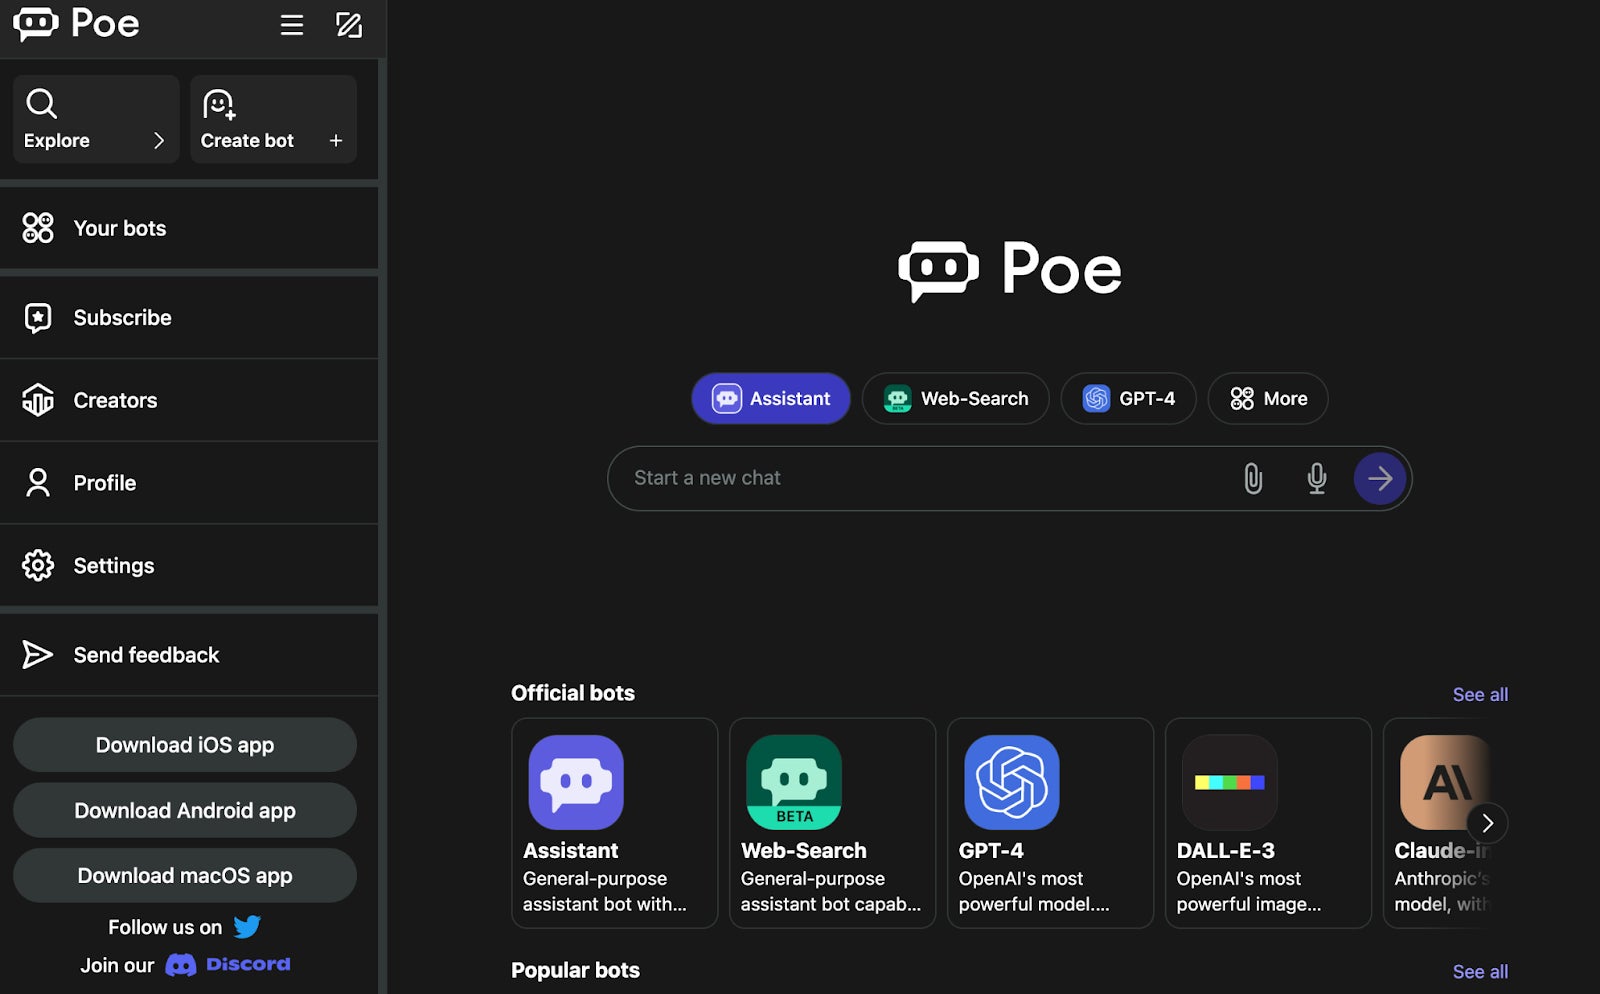The image size is (1600, 994).
Task: Click the "Follow us on" text
Action: coord(165,928)
